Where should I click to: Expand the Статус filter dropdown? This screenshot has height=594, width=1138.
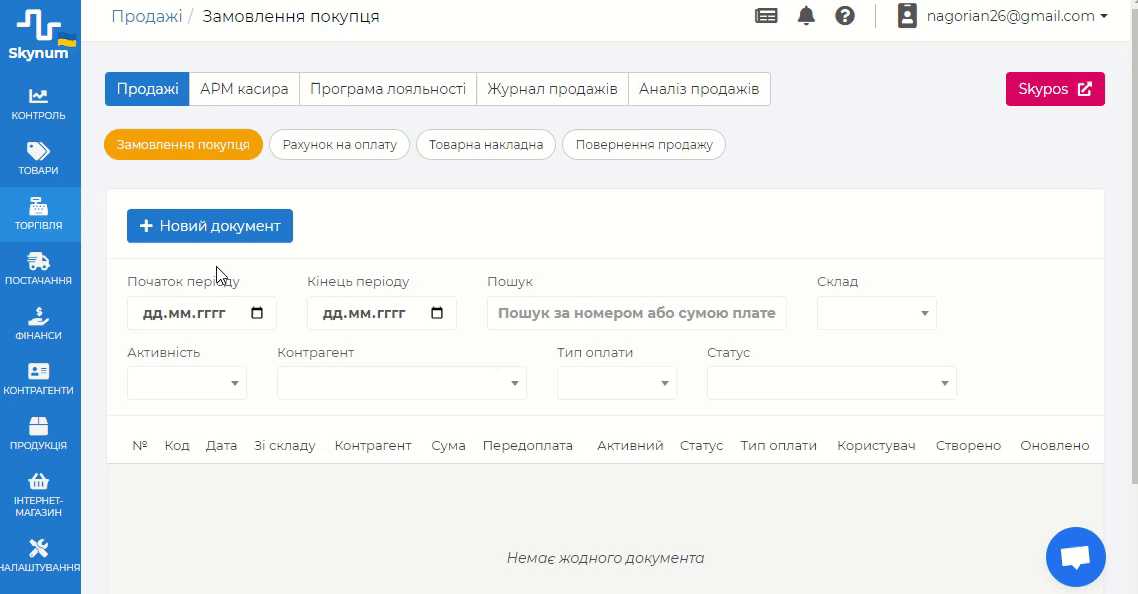pyautogui.click(x=832, y=383)
